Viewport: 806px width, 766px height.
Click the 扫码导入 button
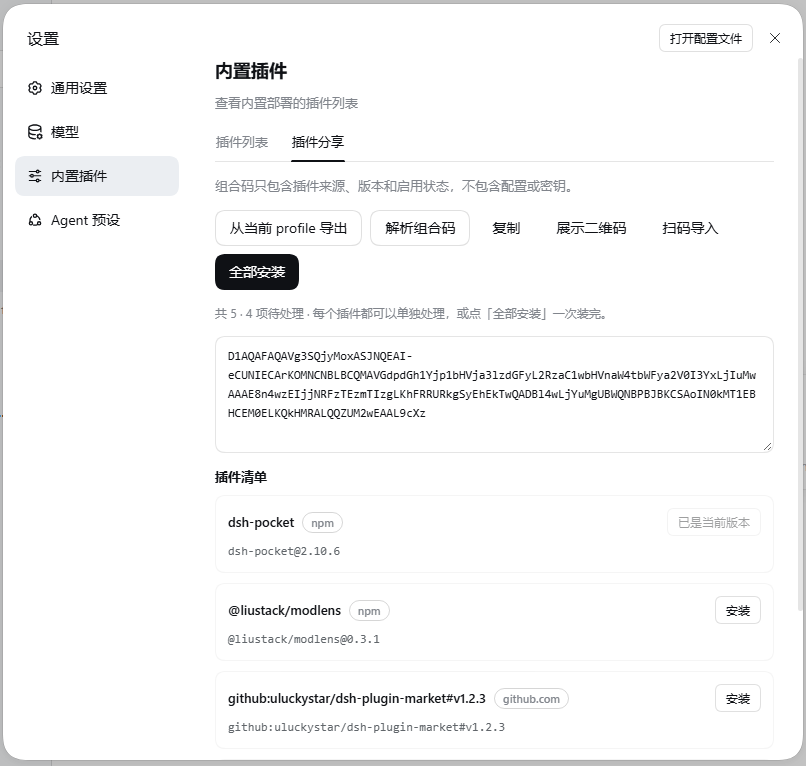click(x=690, y=228)
